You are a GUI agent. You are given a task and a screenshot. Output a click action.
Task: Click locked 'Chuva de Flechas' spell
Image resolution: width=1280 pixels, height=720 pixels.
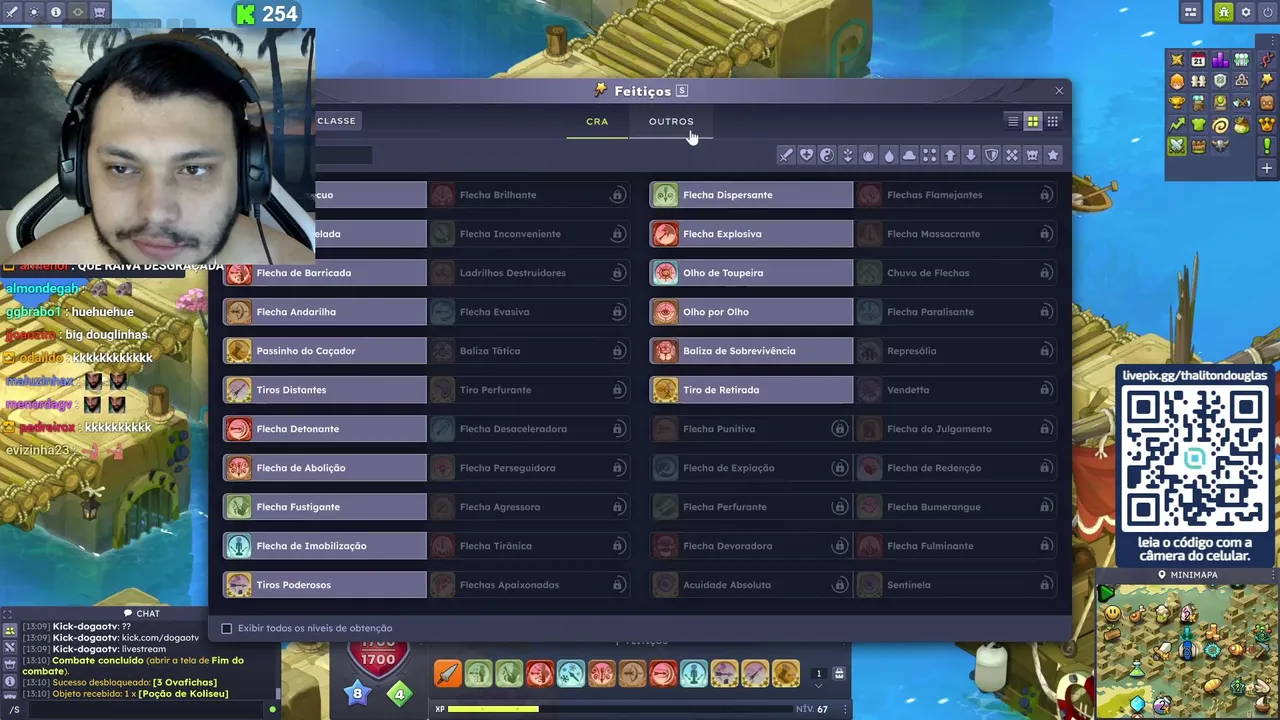coord(956,273)
